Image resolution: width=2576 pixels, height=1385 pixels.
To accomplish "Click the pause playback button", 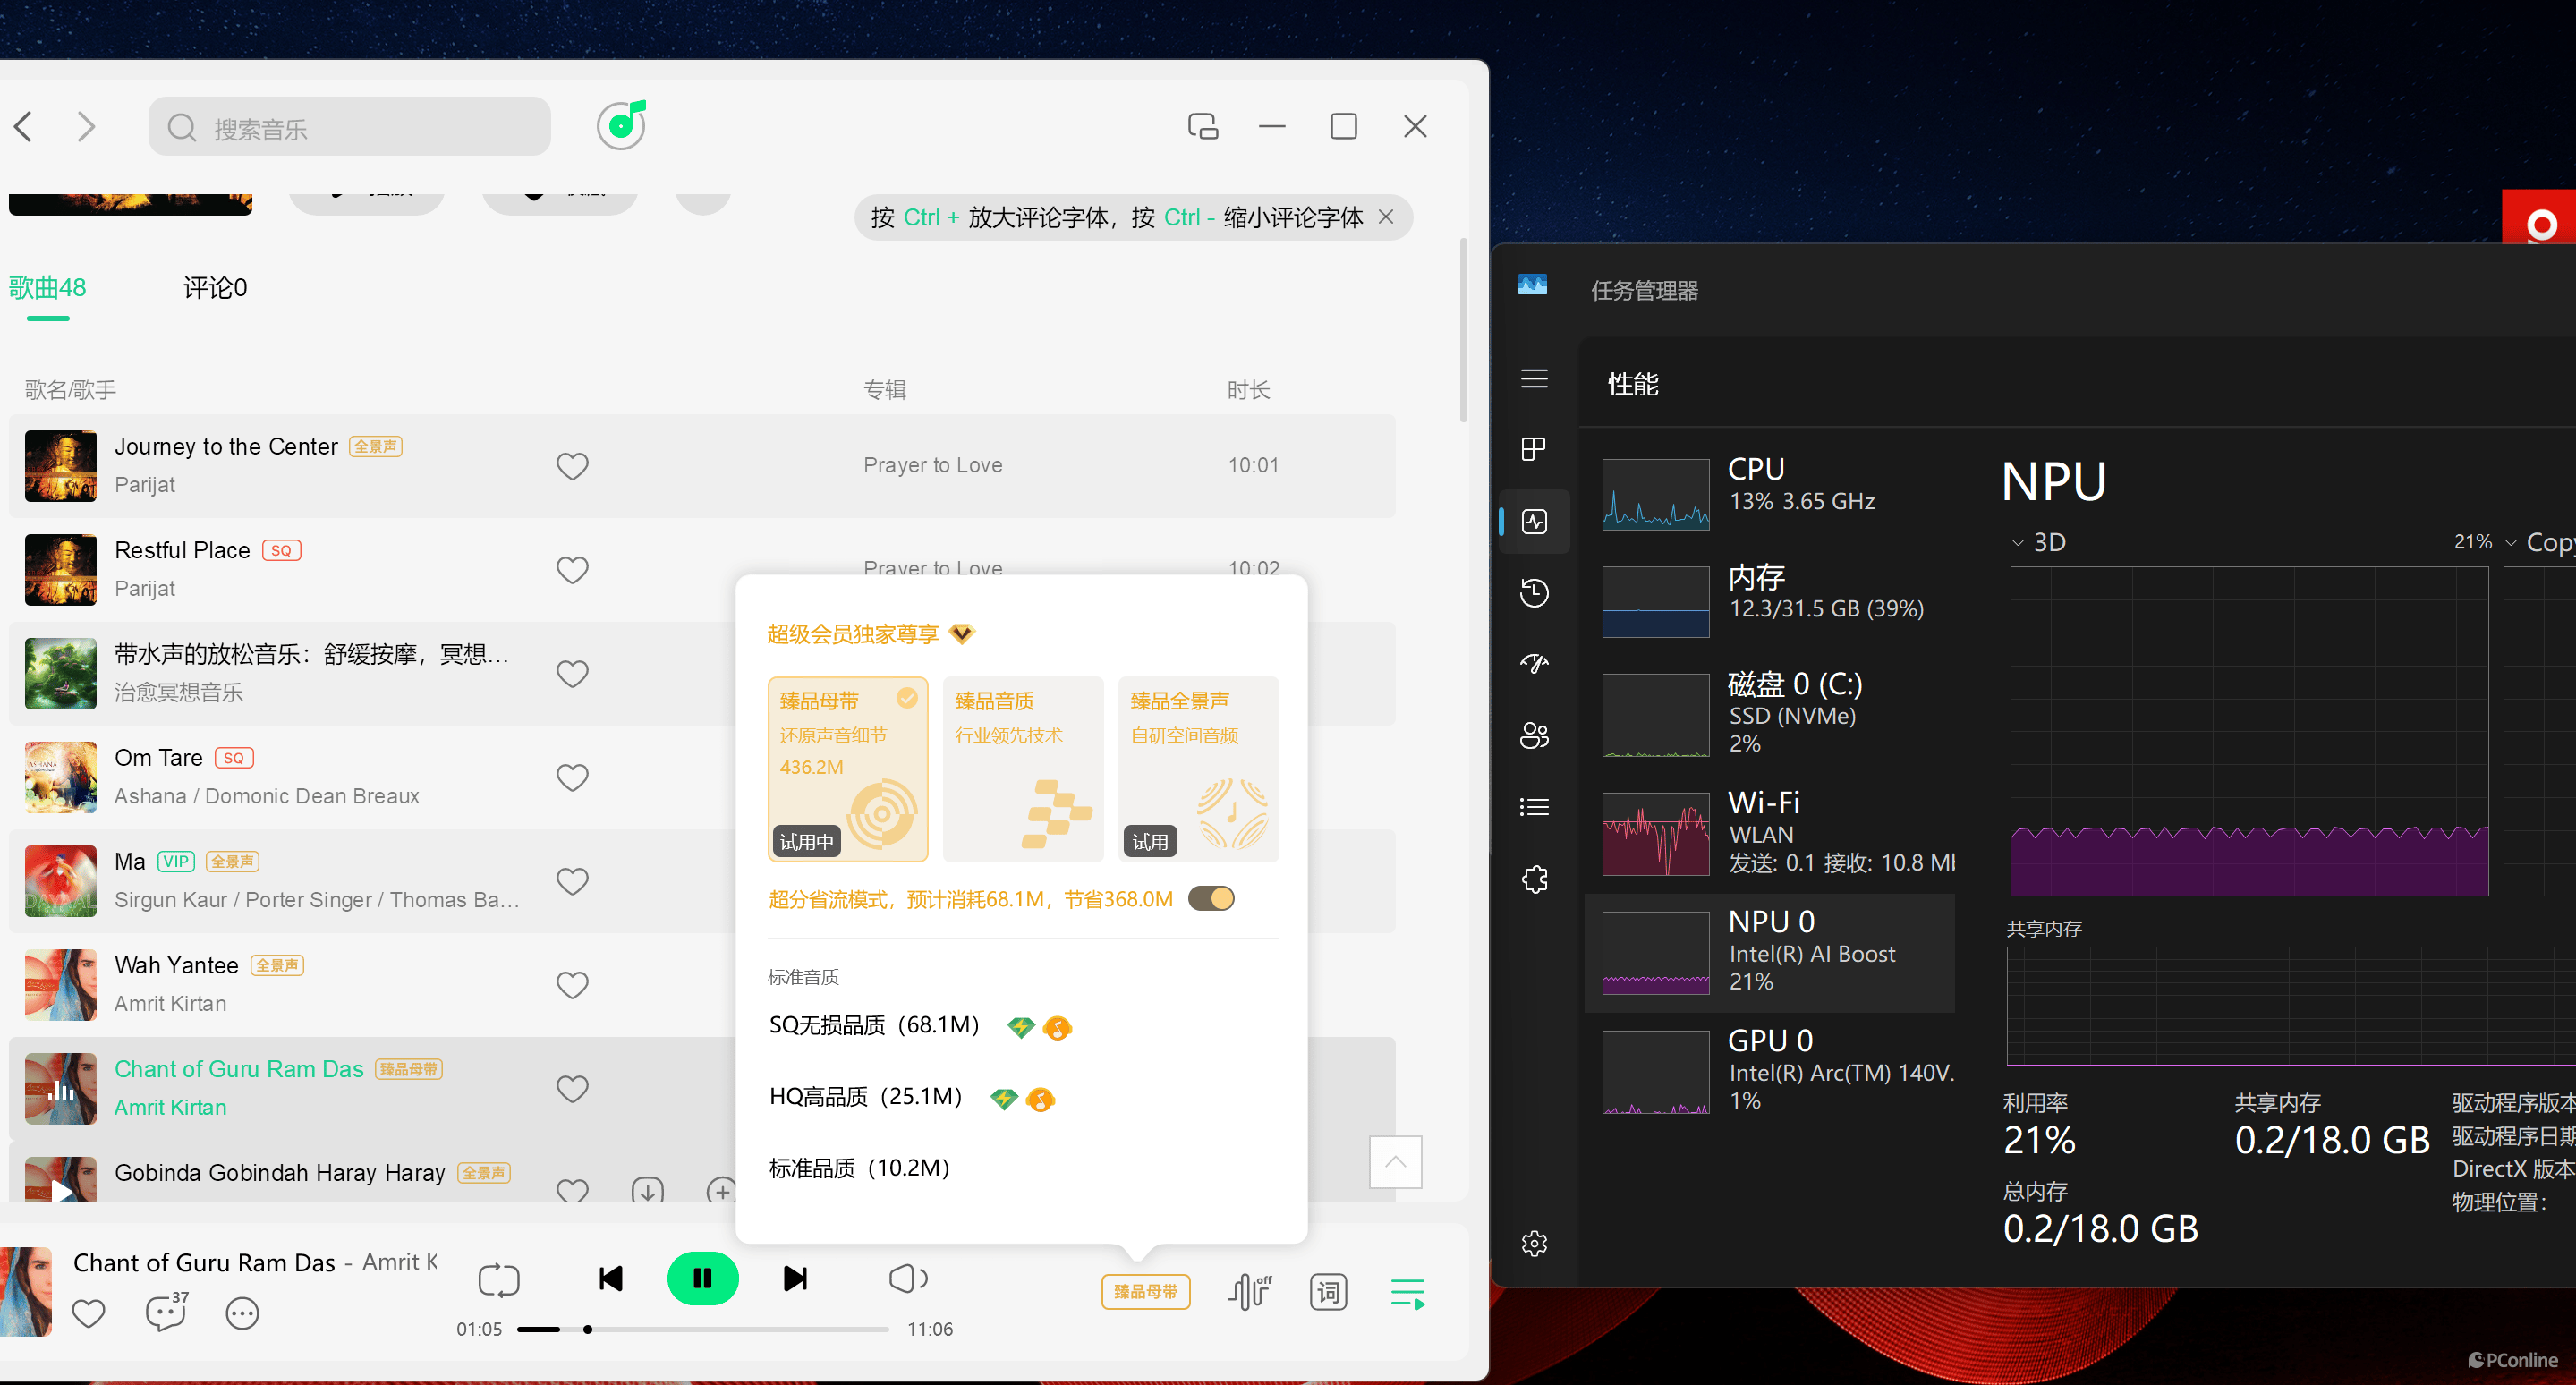I will pos(702,1278).
